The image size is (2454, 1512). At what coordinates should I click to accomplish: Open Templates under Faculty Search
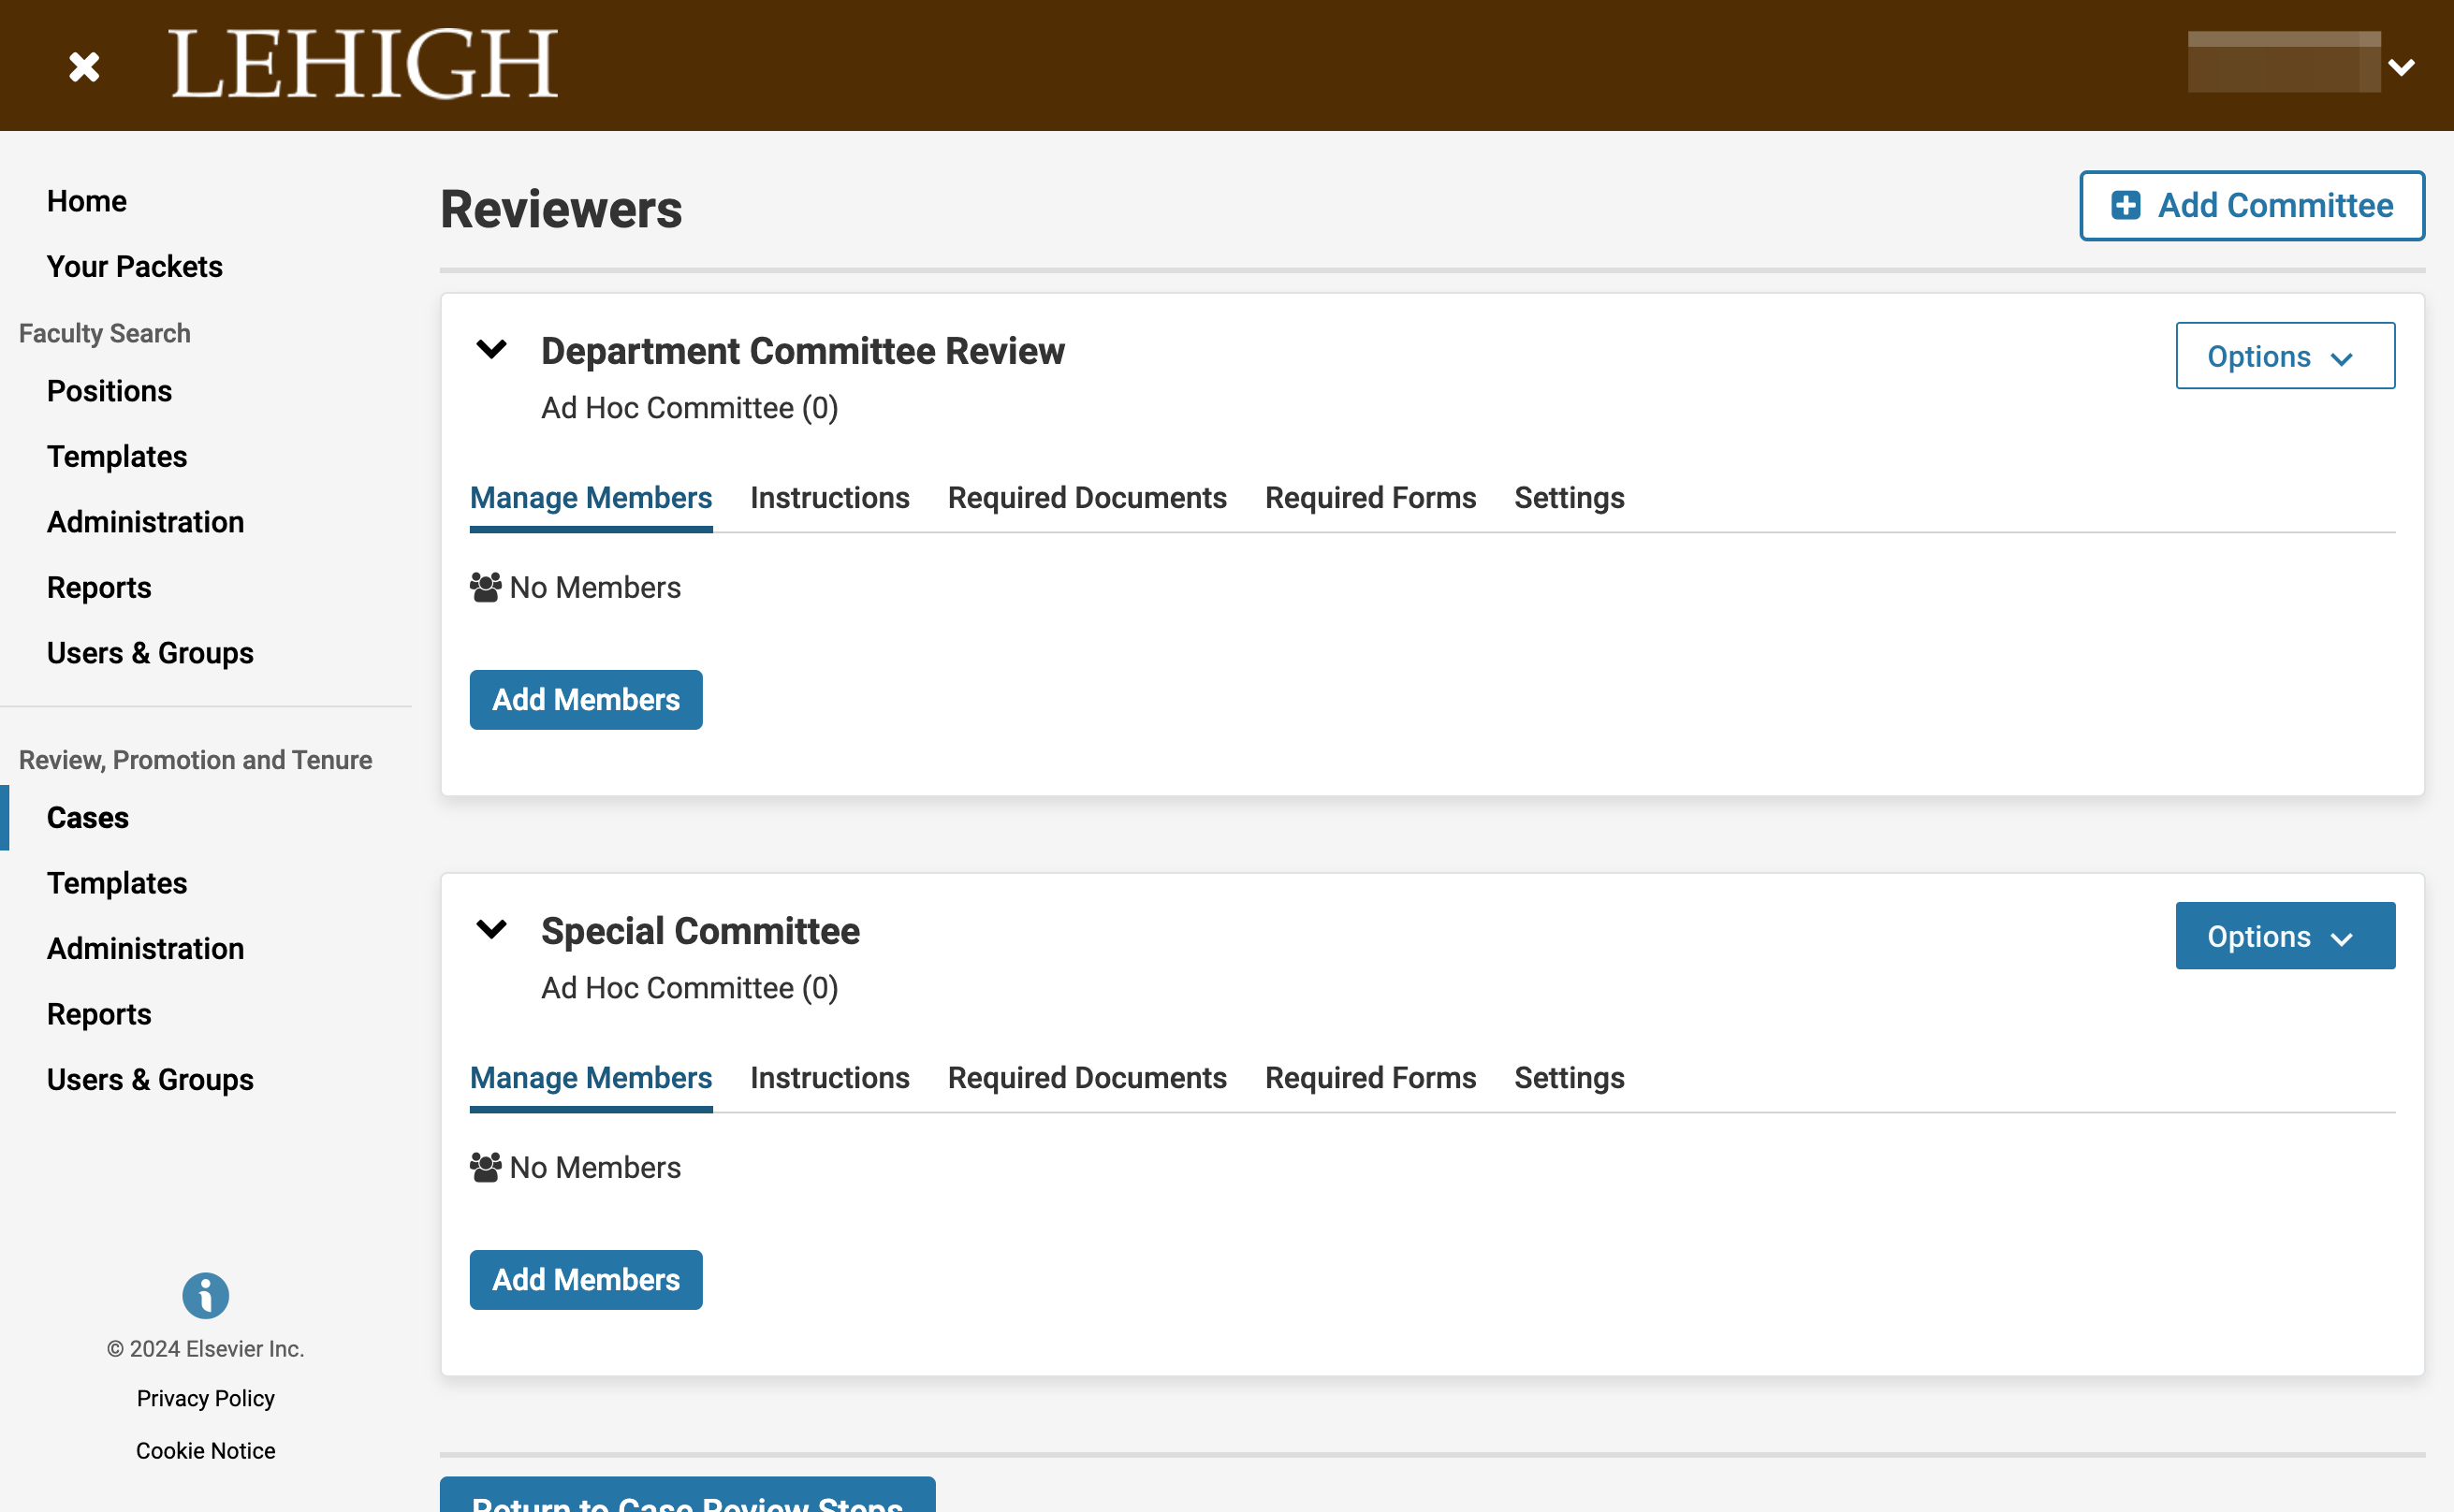[x=117, y=457]
